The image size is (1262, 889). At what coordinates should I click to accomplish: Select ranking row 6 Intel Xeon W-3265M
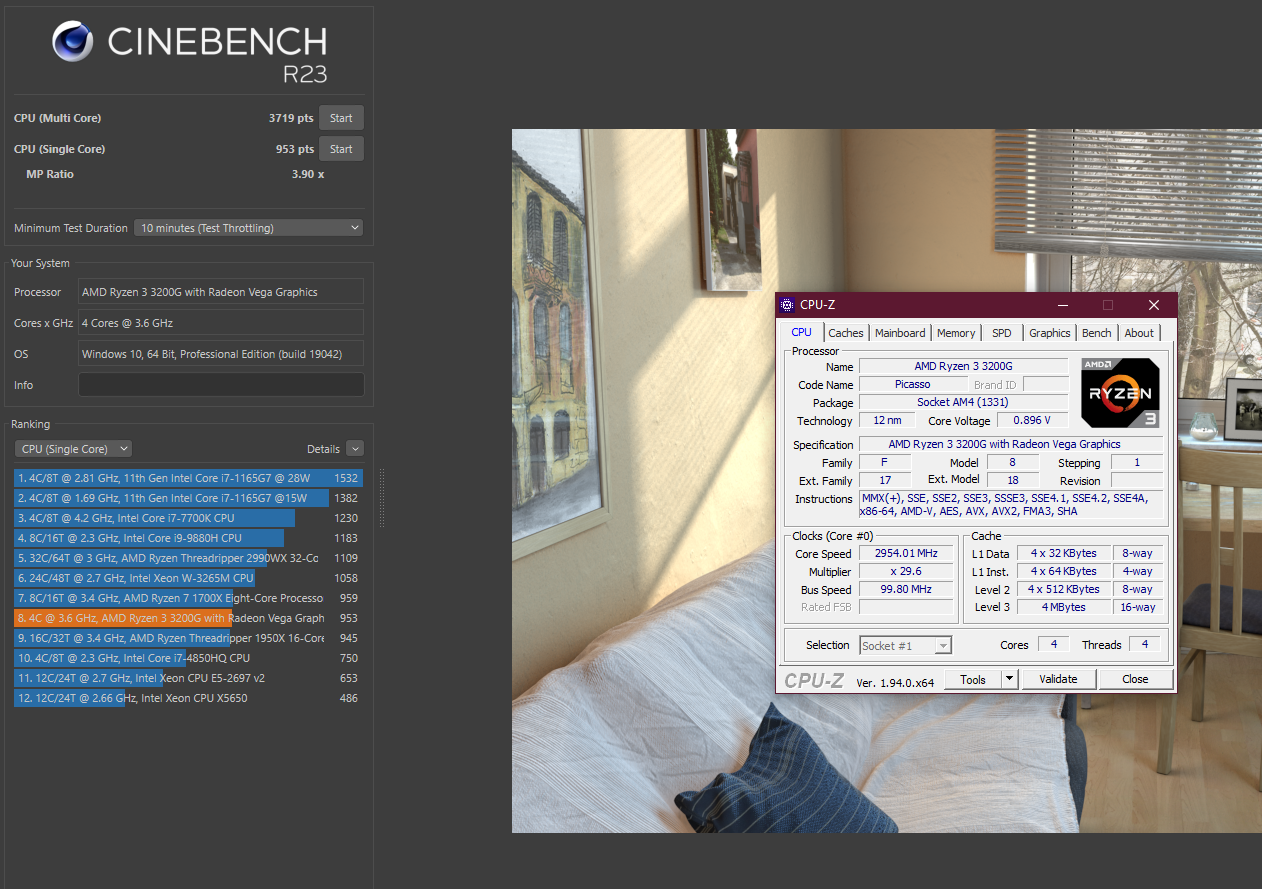point(188,578)
